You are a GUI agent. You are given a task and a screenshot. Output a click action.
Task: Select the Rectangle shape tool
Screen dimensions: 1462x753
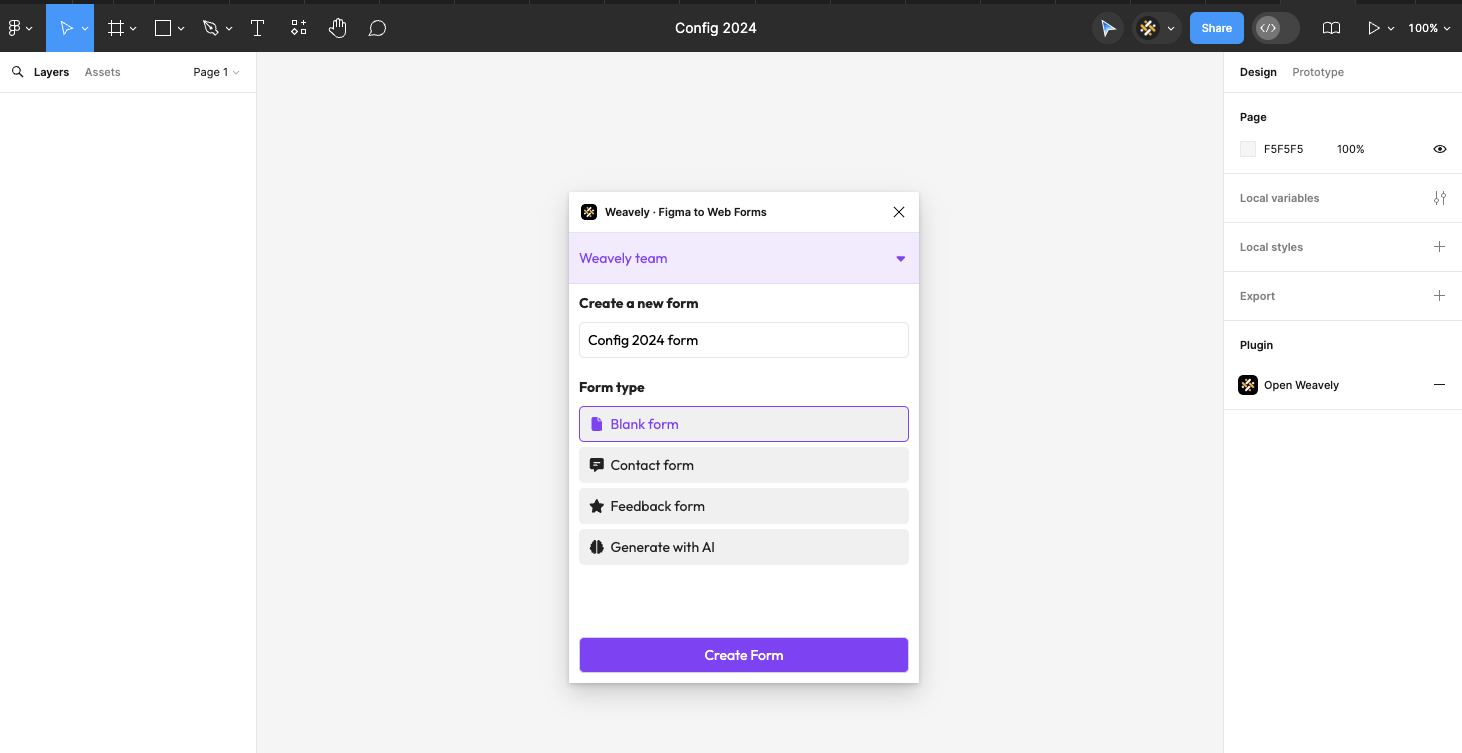tap(163, 28)
